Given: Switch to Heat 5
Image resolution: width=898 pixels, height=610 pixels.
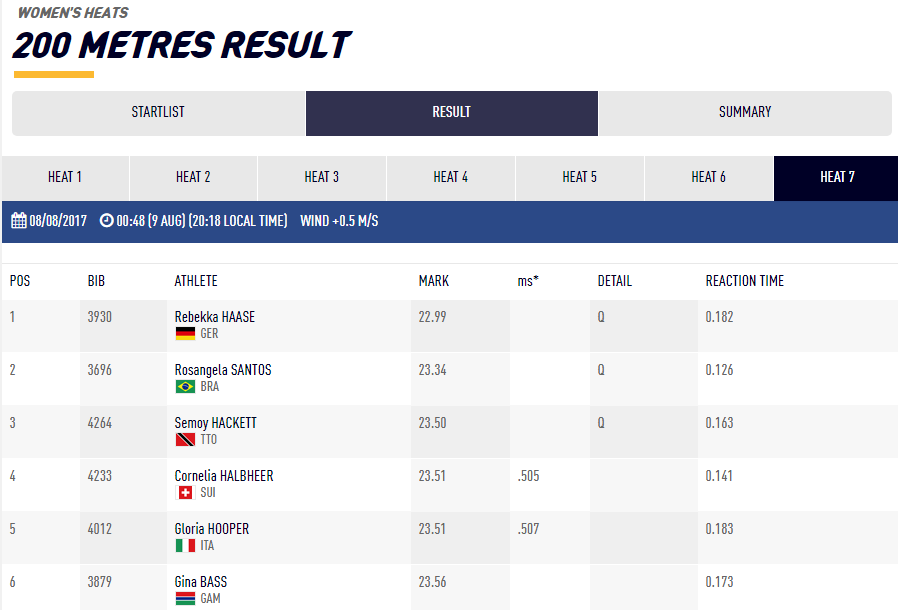Looking at the screenshot, I should [580, 178].
